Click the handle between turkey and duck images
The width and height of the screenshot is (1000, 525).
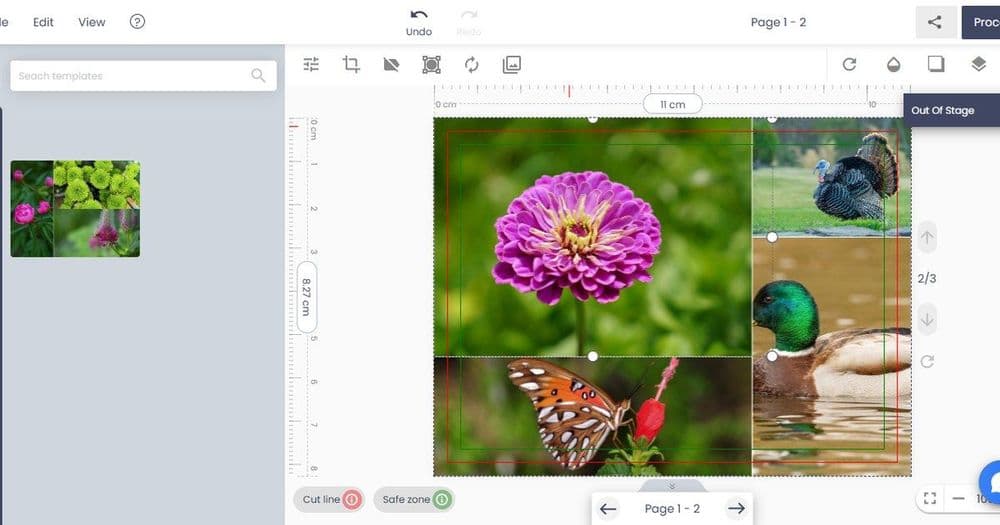pos(772,237)
